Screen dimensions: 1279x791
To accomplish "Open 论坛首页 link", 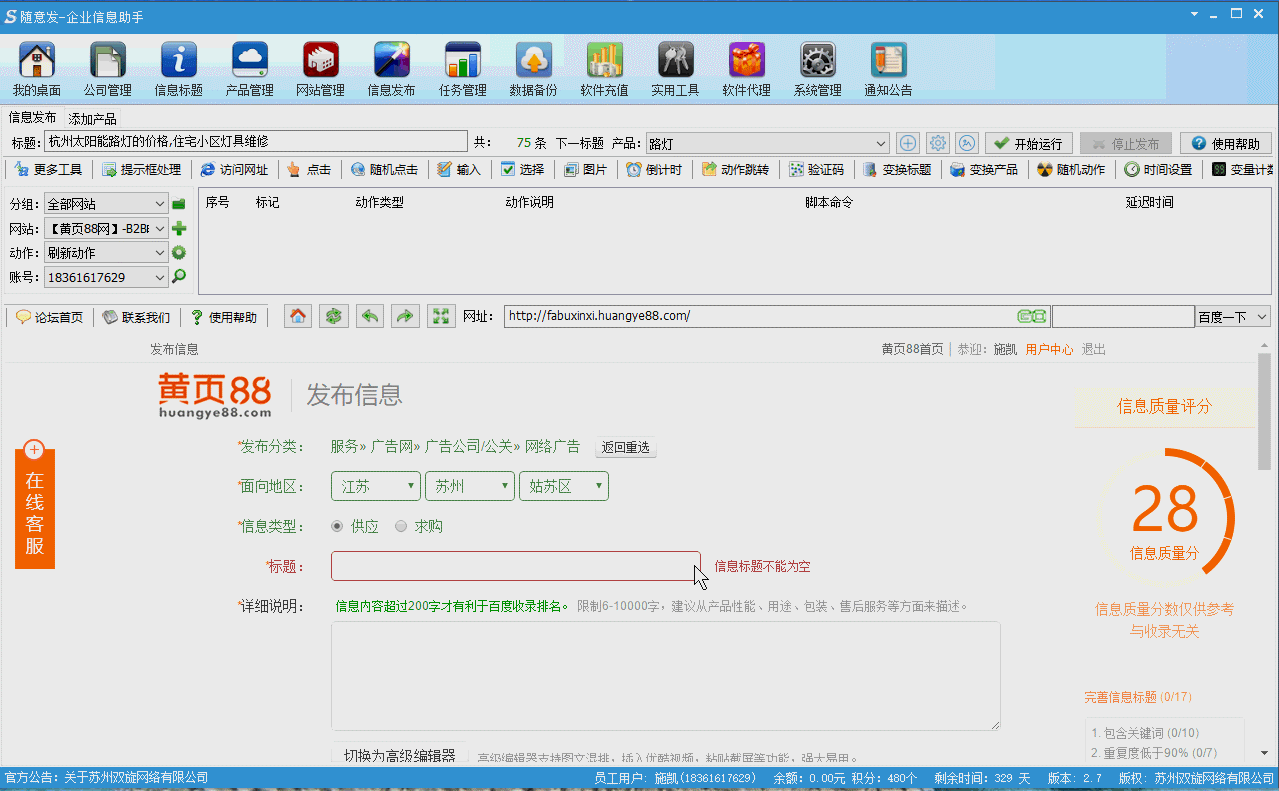I will pyautogui.click(x=49, y=317).
